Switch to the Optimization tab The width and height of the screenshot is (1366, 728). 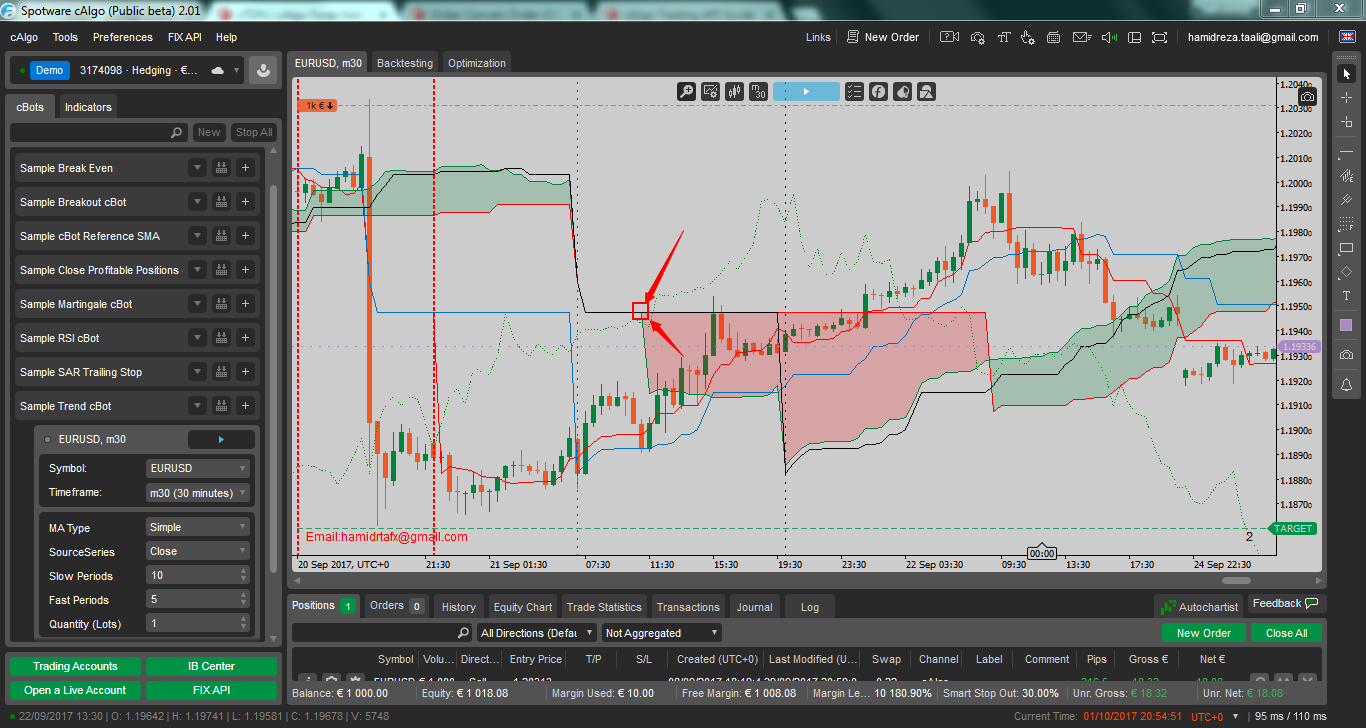pyautogui.click(x=477, y=63)
